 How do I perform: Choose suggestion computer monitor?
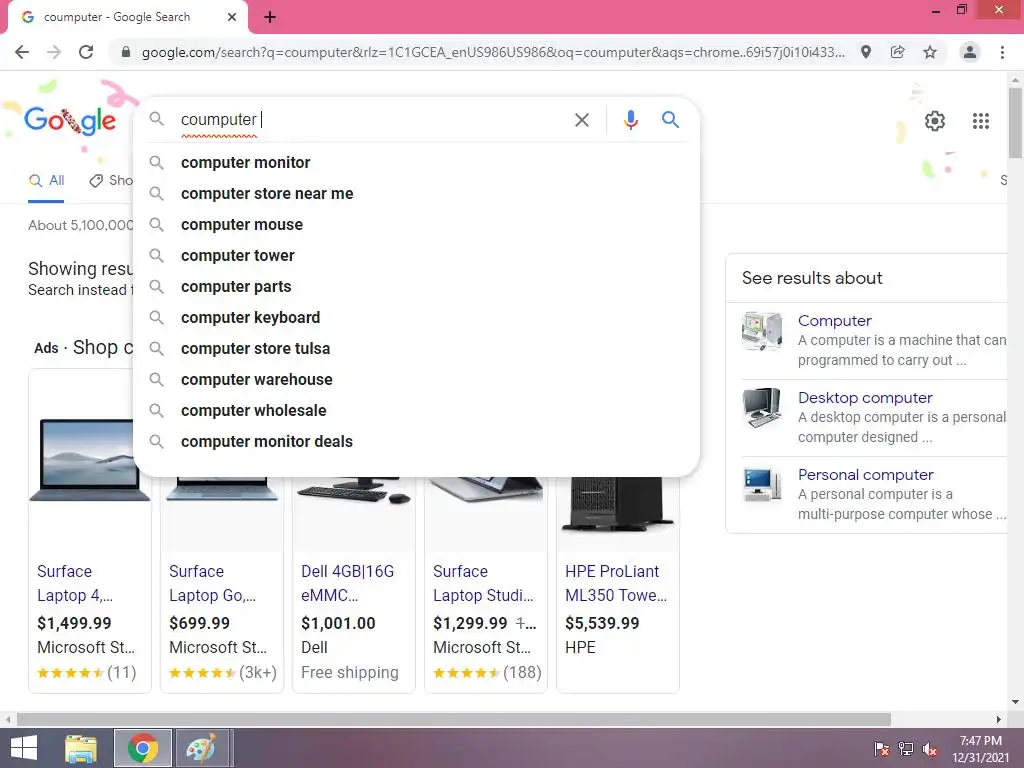[x=416, y=163]
